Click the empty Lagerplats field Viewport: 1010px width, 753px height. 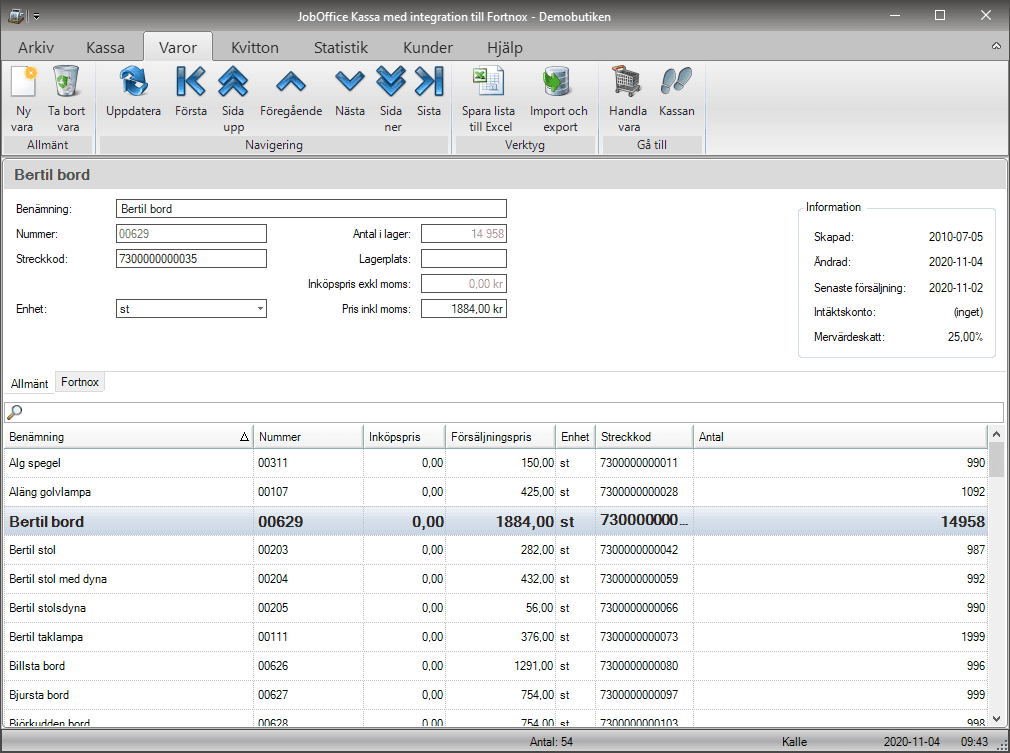pyautogui.click(x=464, y=259)
